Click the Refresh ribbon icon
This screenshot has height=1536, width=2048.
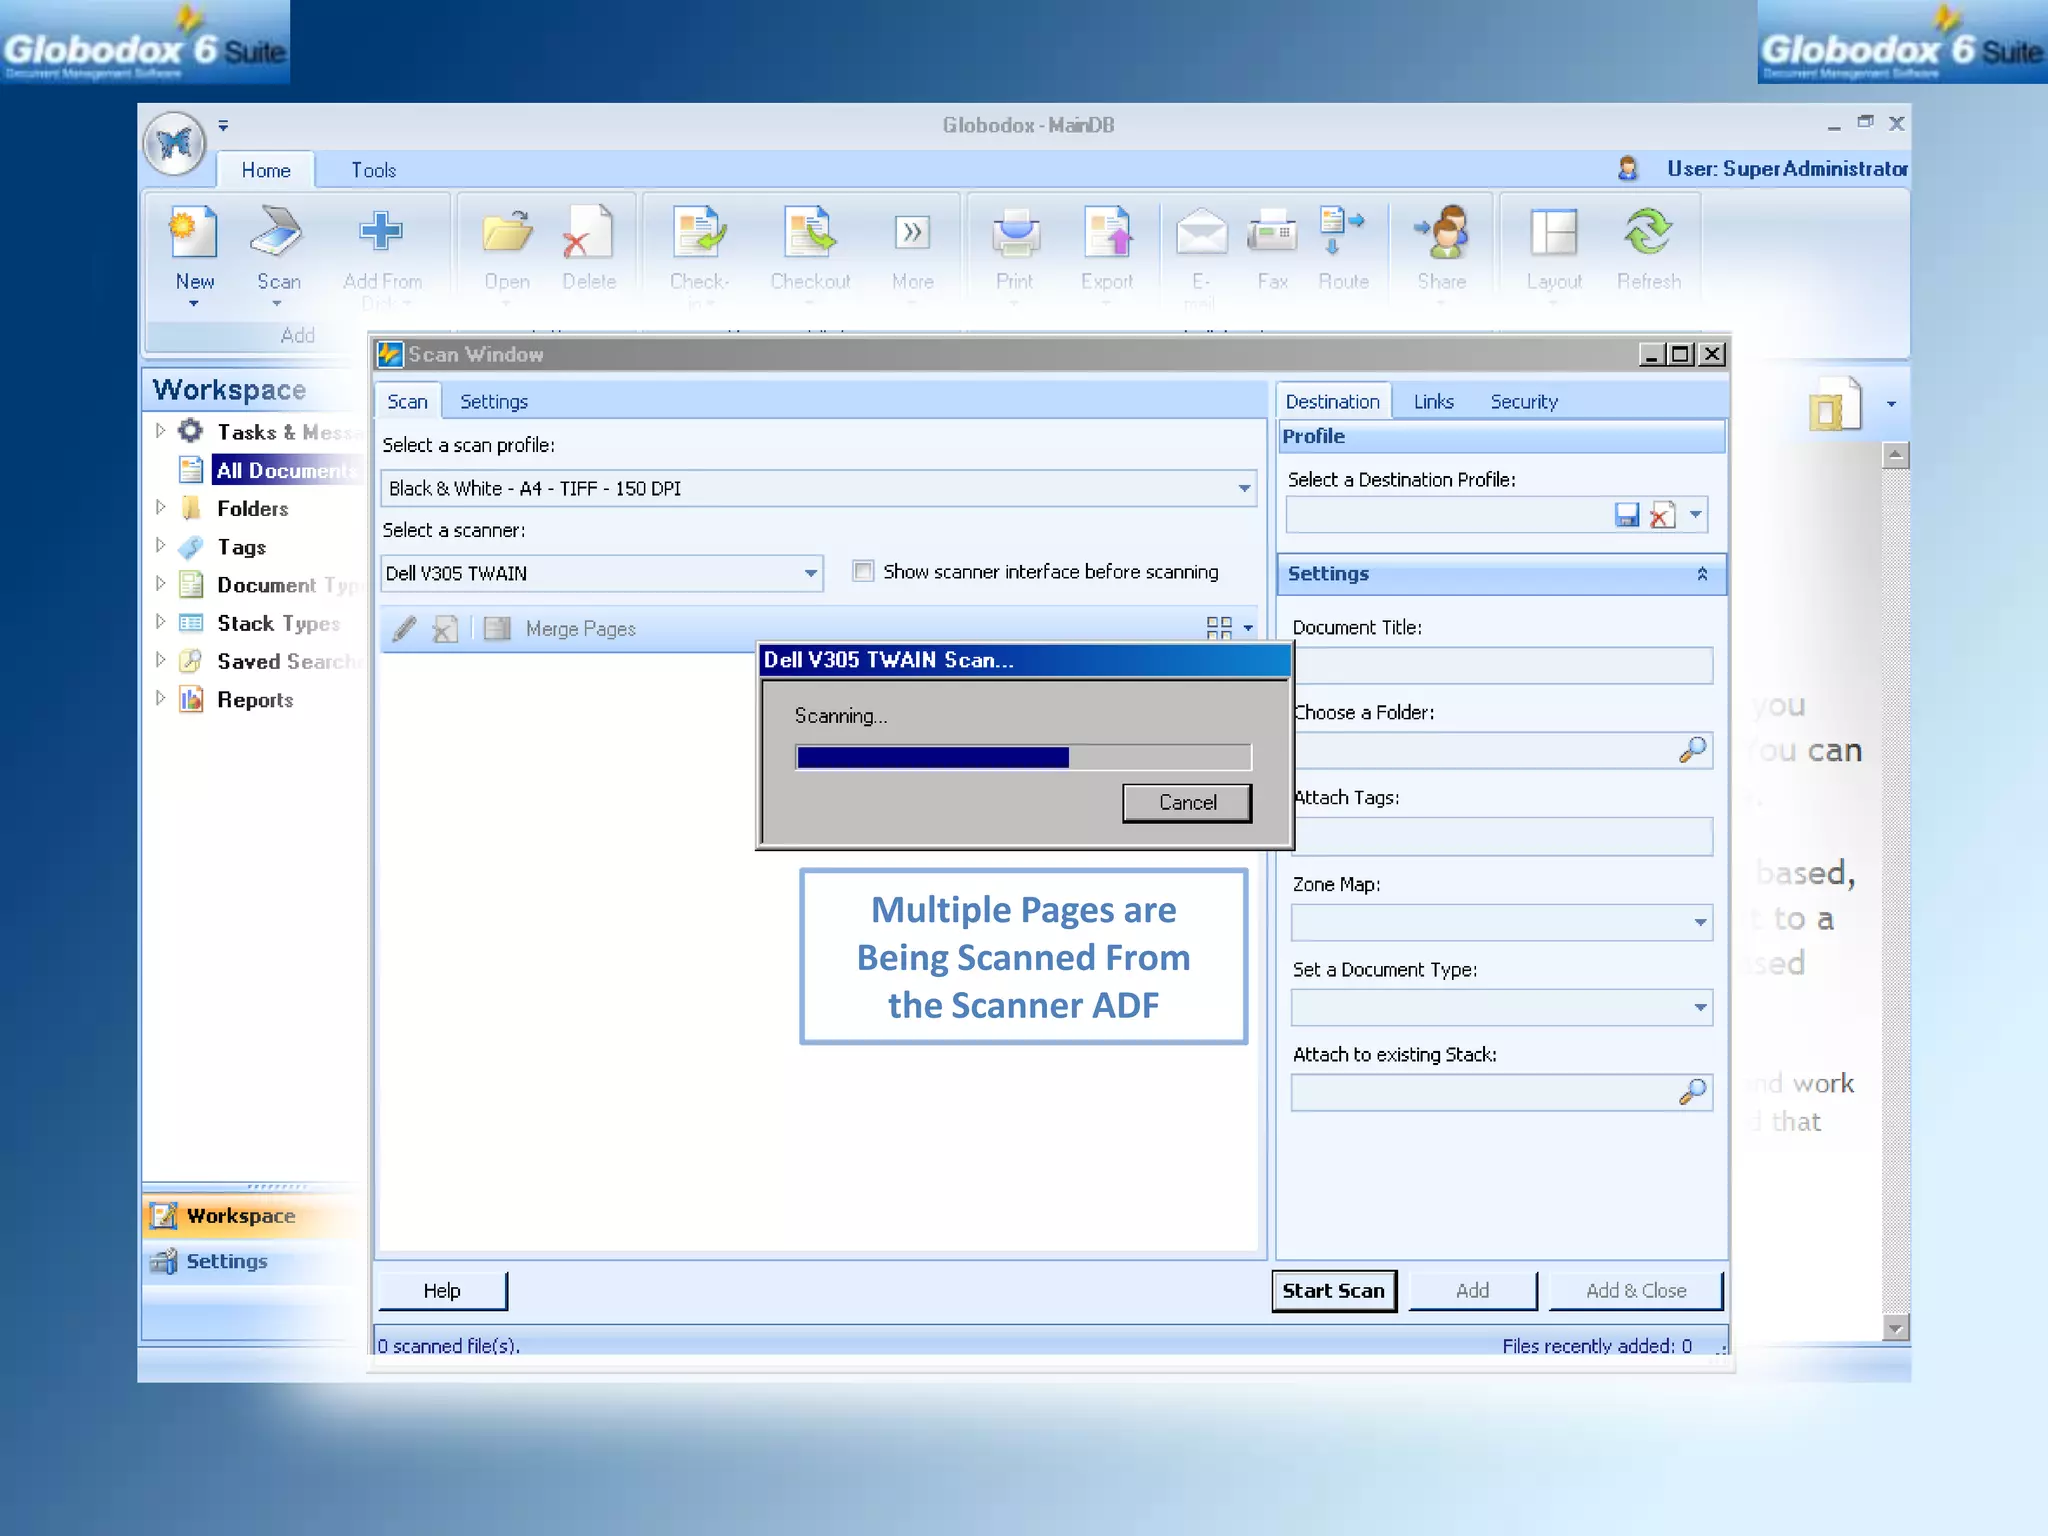click(x=1648, y=233)
